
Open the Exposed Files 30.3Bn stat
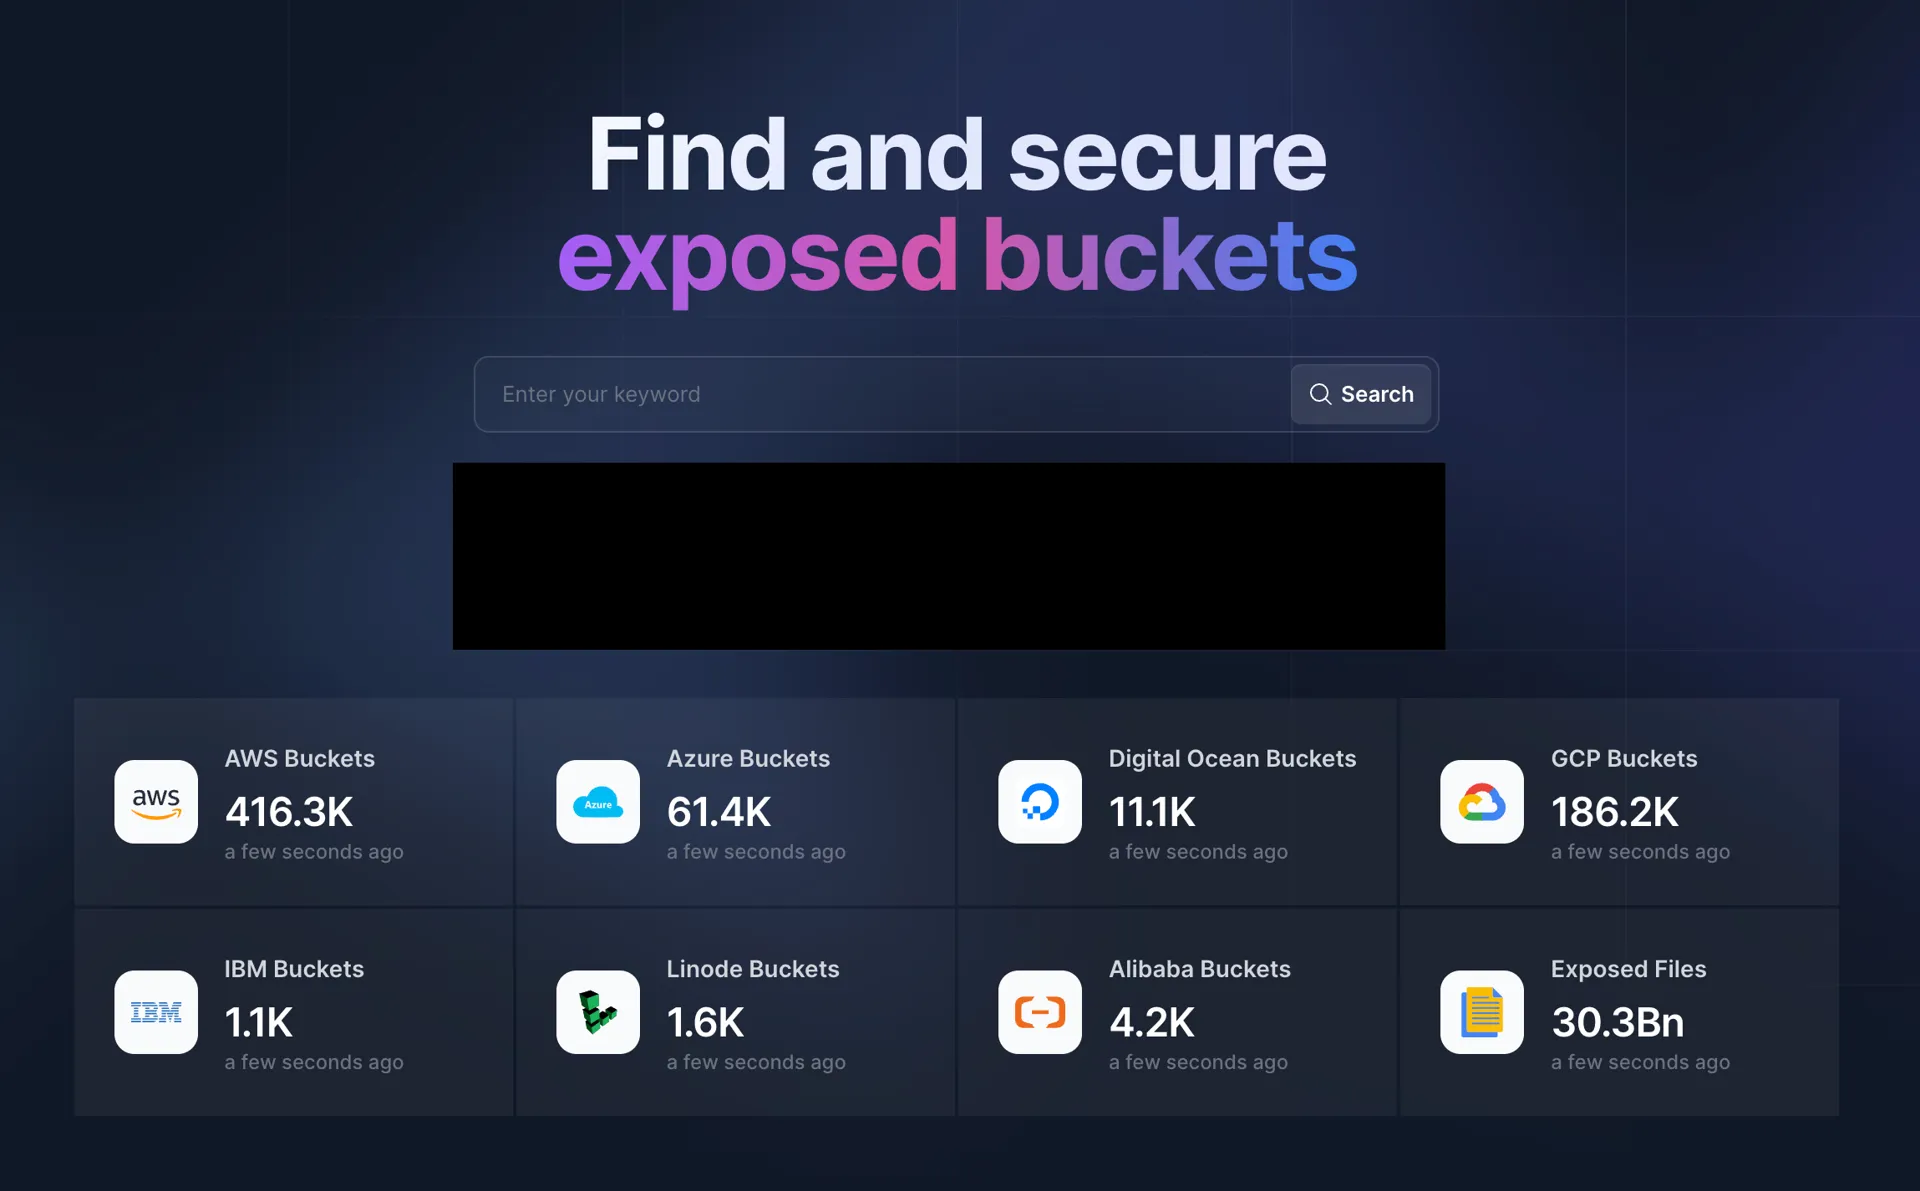1617,1022
